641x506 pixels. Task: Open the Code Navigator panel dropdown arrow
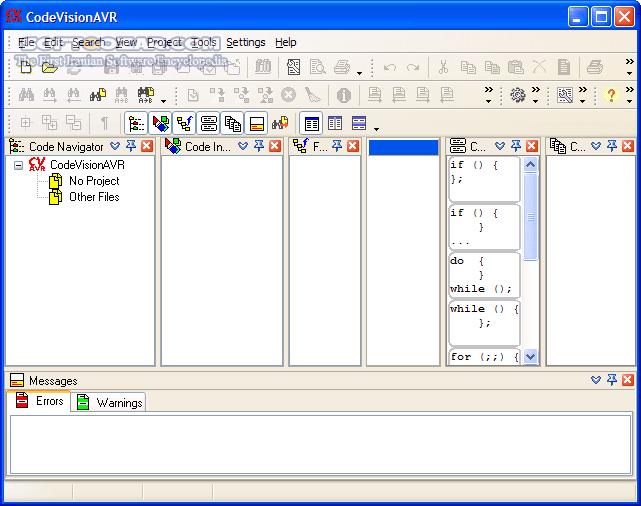point(115,146)
